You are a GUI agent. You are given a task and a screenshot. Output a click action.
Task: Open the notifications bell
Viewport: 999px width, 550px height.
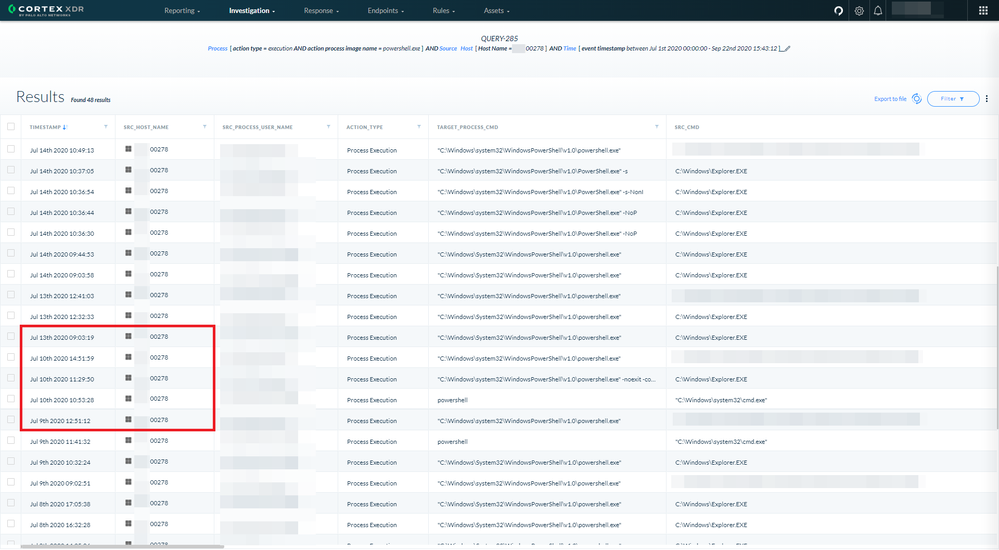click(x=878, y=11)
